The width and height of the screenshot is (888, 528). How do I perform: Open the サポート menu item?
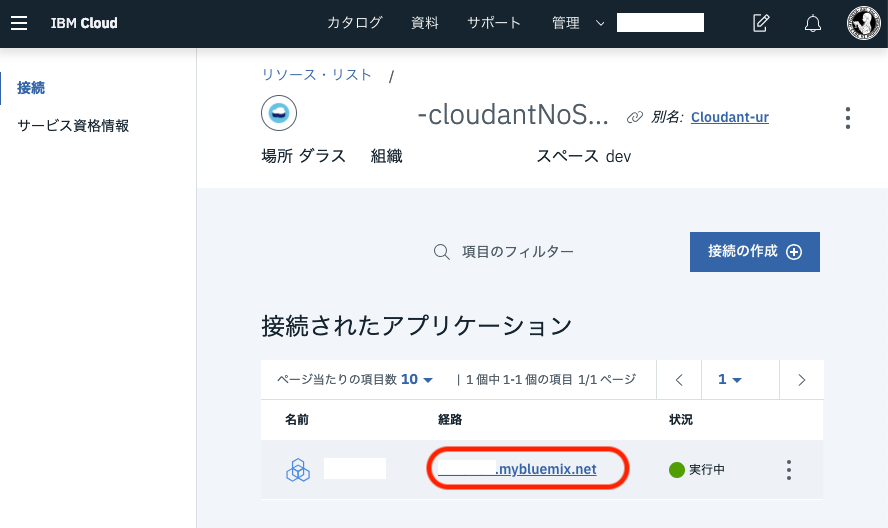pos(494,23)
